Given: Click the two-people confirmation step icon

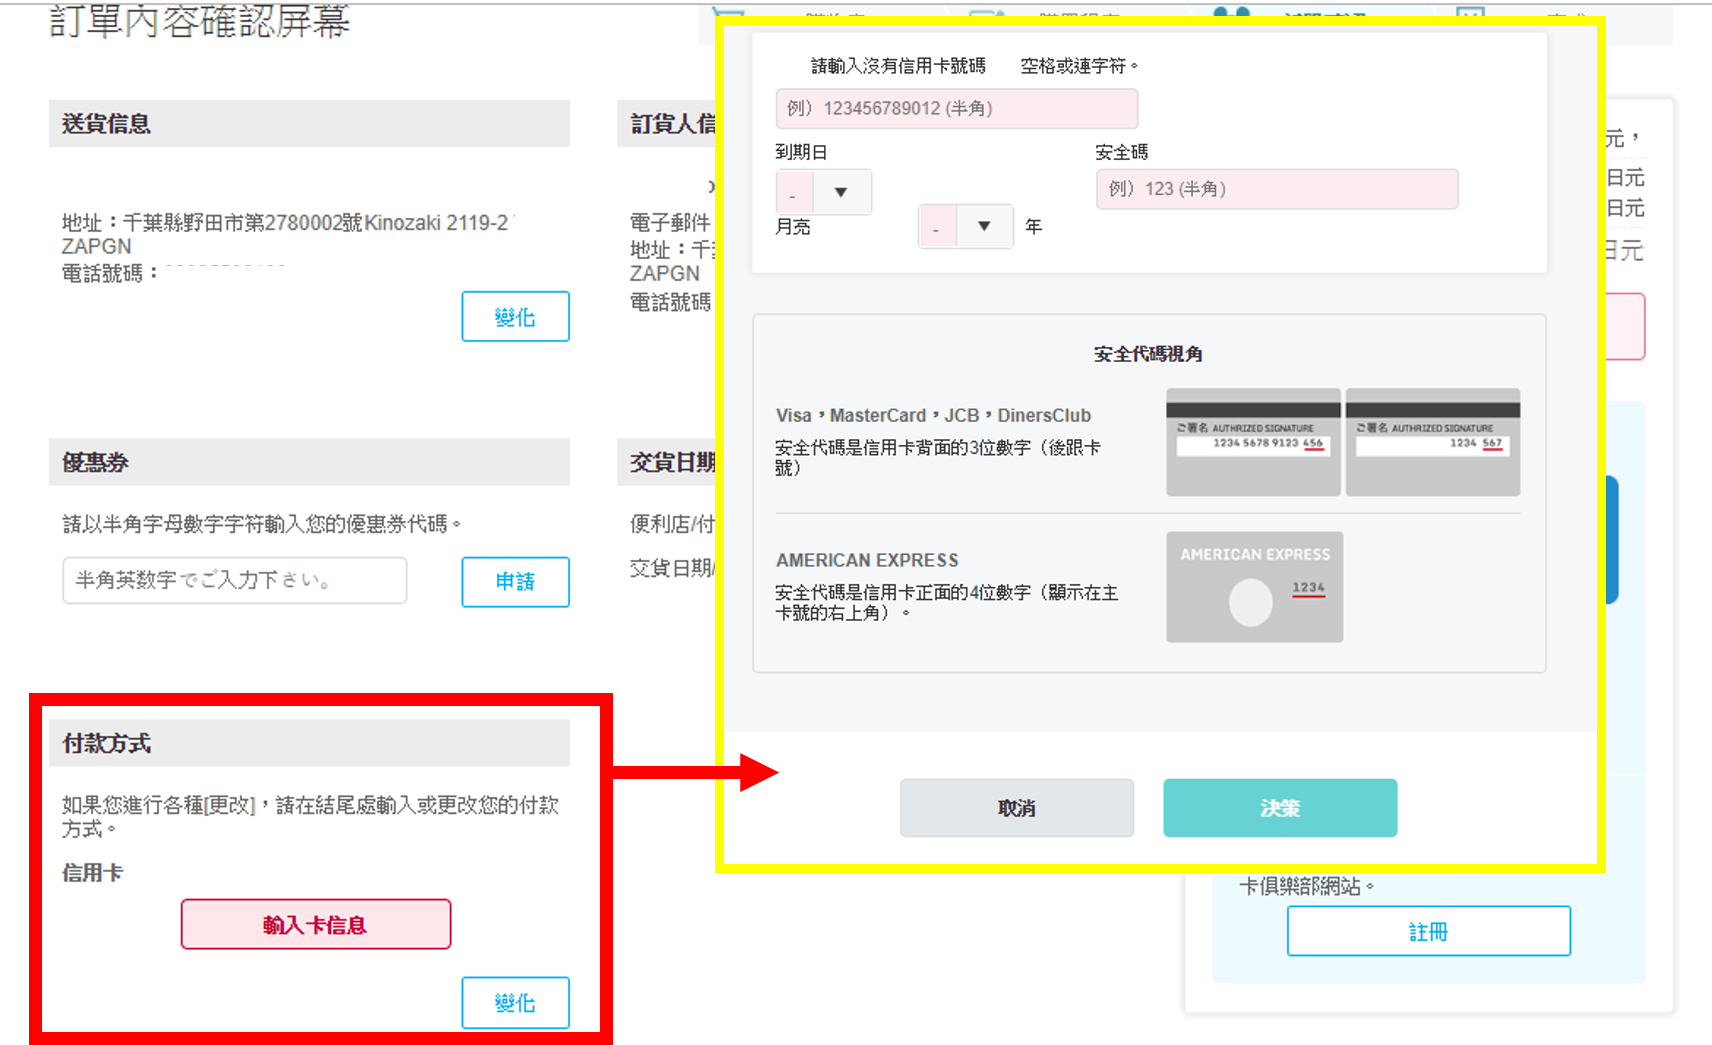Looking at the screenshot, I should pos(1231,14).
